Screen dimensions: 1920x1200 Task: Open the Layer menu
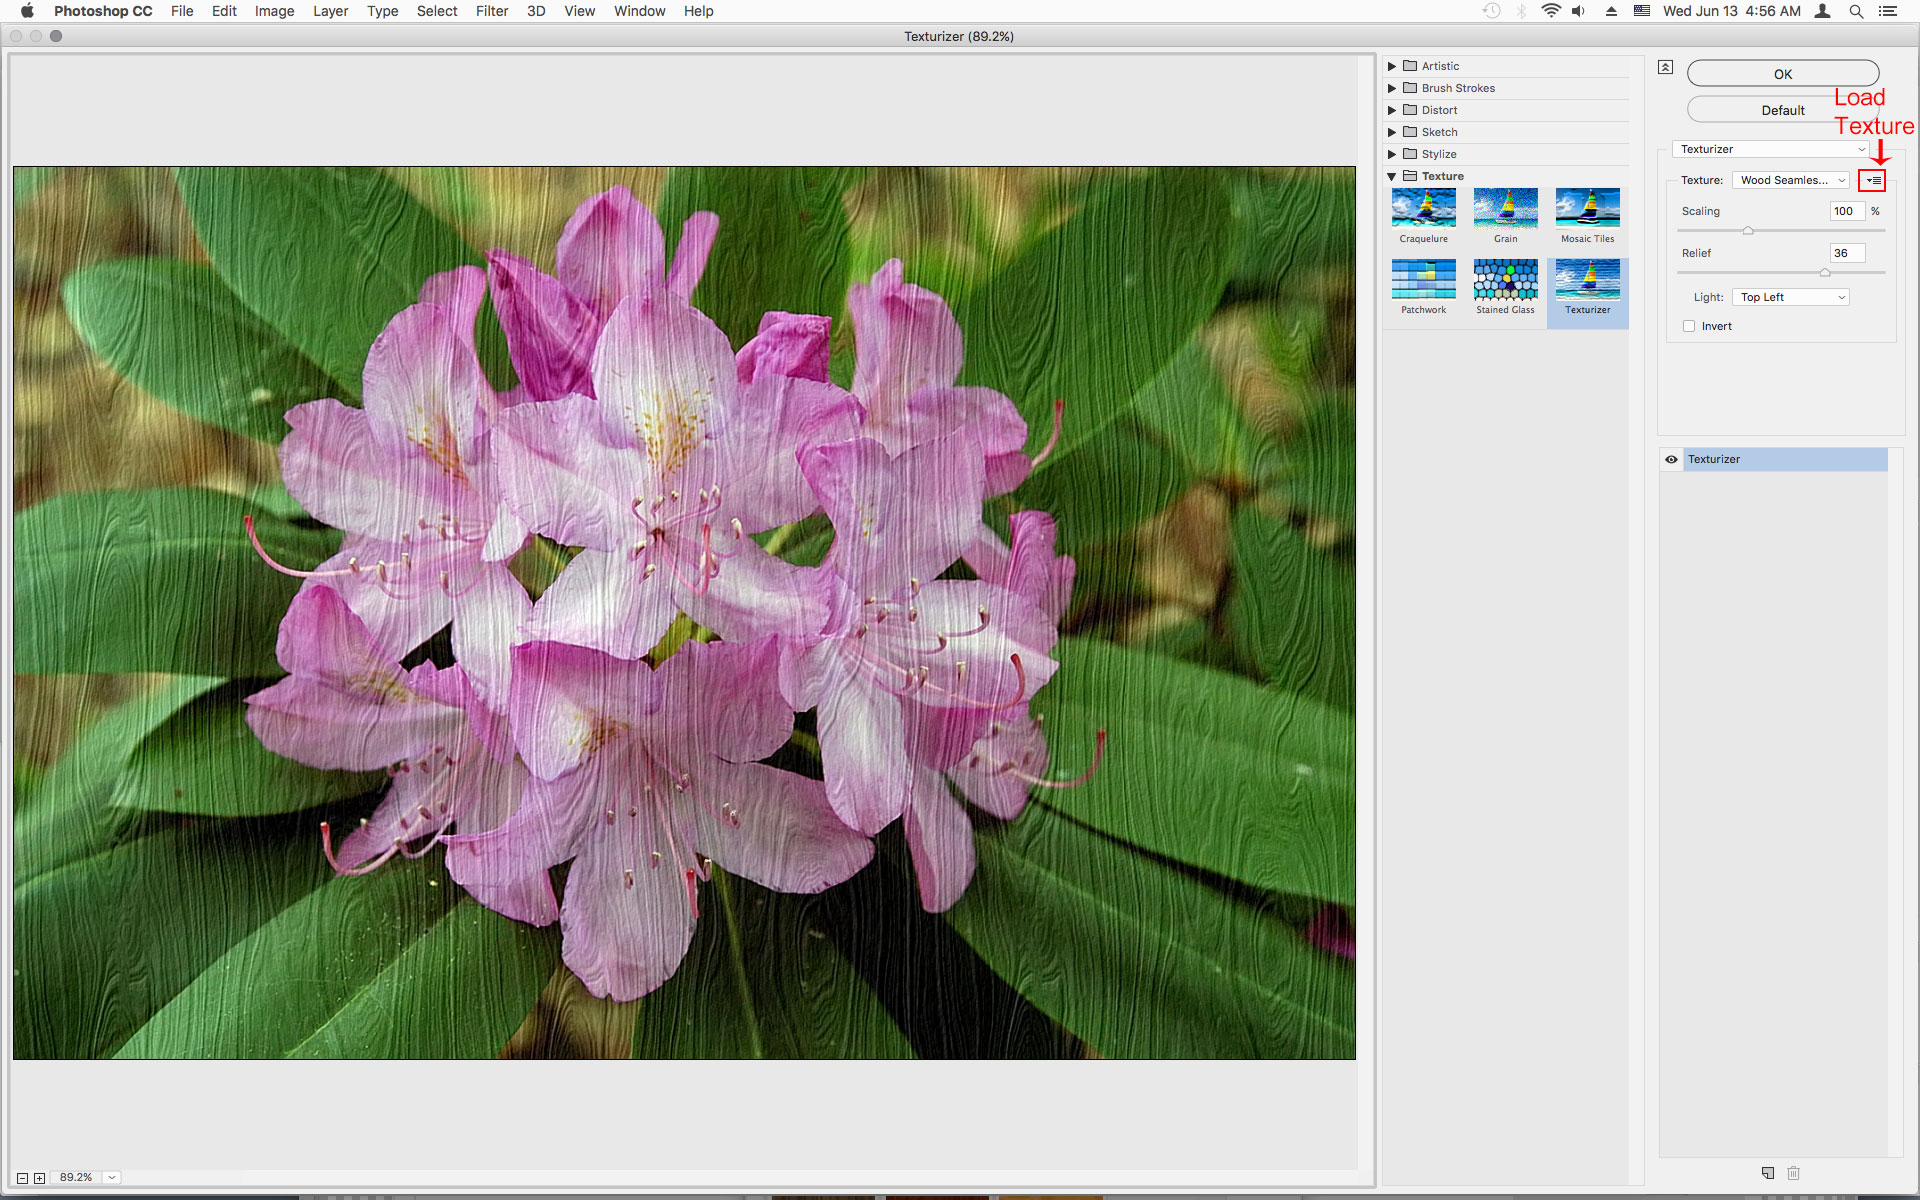(330, 11)
